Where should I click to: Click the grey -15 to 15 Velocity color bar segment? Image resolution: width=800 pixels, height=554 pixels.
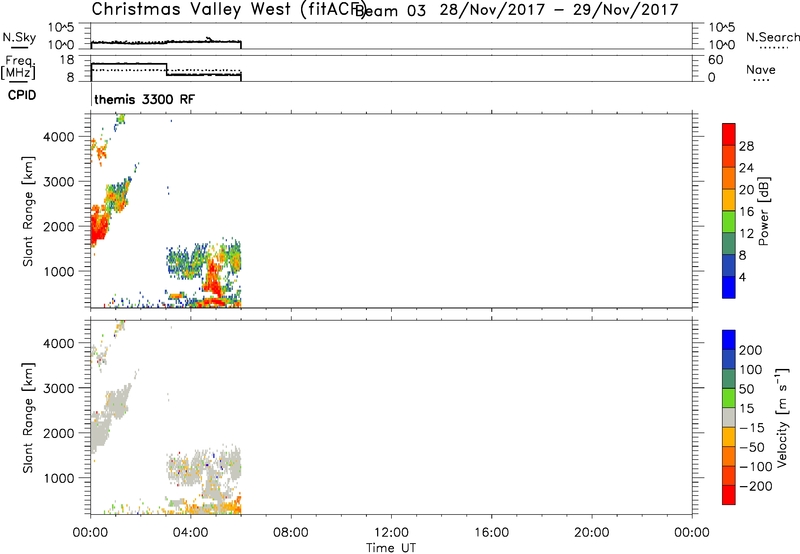tap(729, 417)
